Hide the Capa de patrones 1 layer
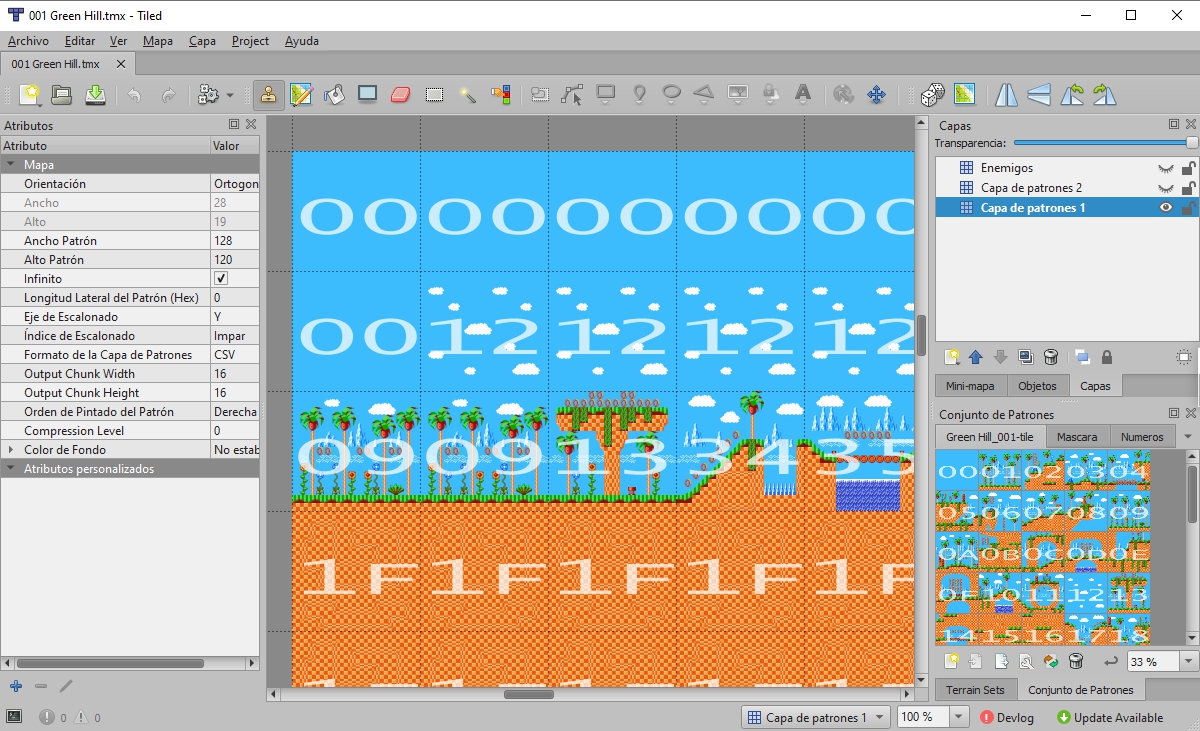Image resolution: width=1200 pixels, height=731 pixels. coord(1165,208)
